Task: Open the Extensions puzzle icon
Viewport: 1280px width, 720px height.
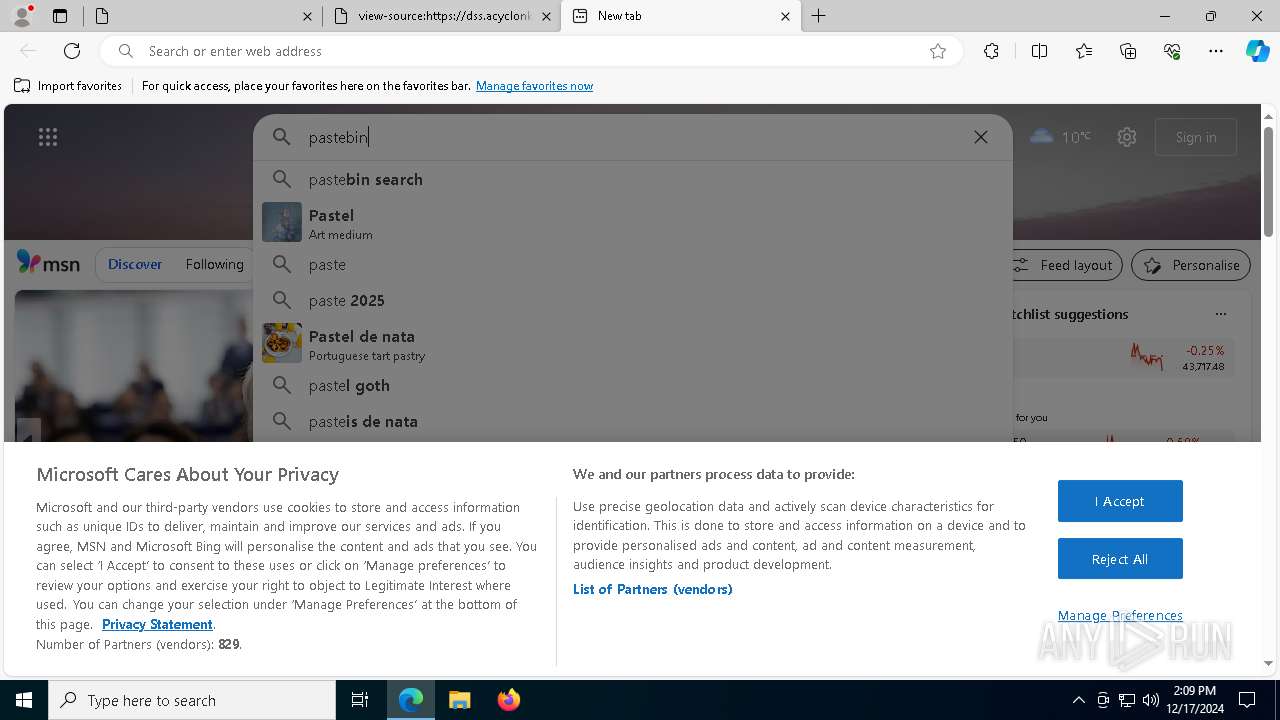Action: pos(991,51)
